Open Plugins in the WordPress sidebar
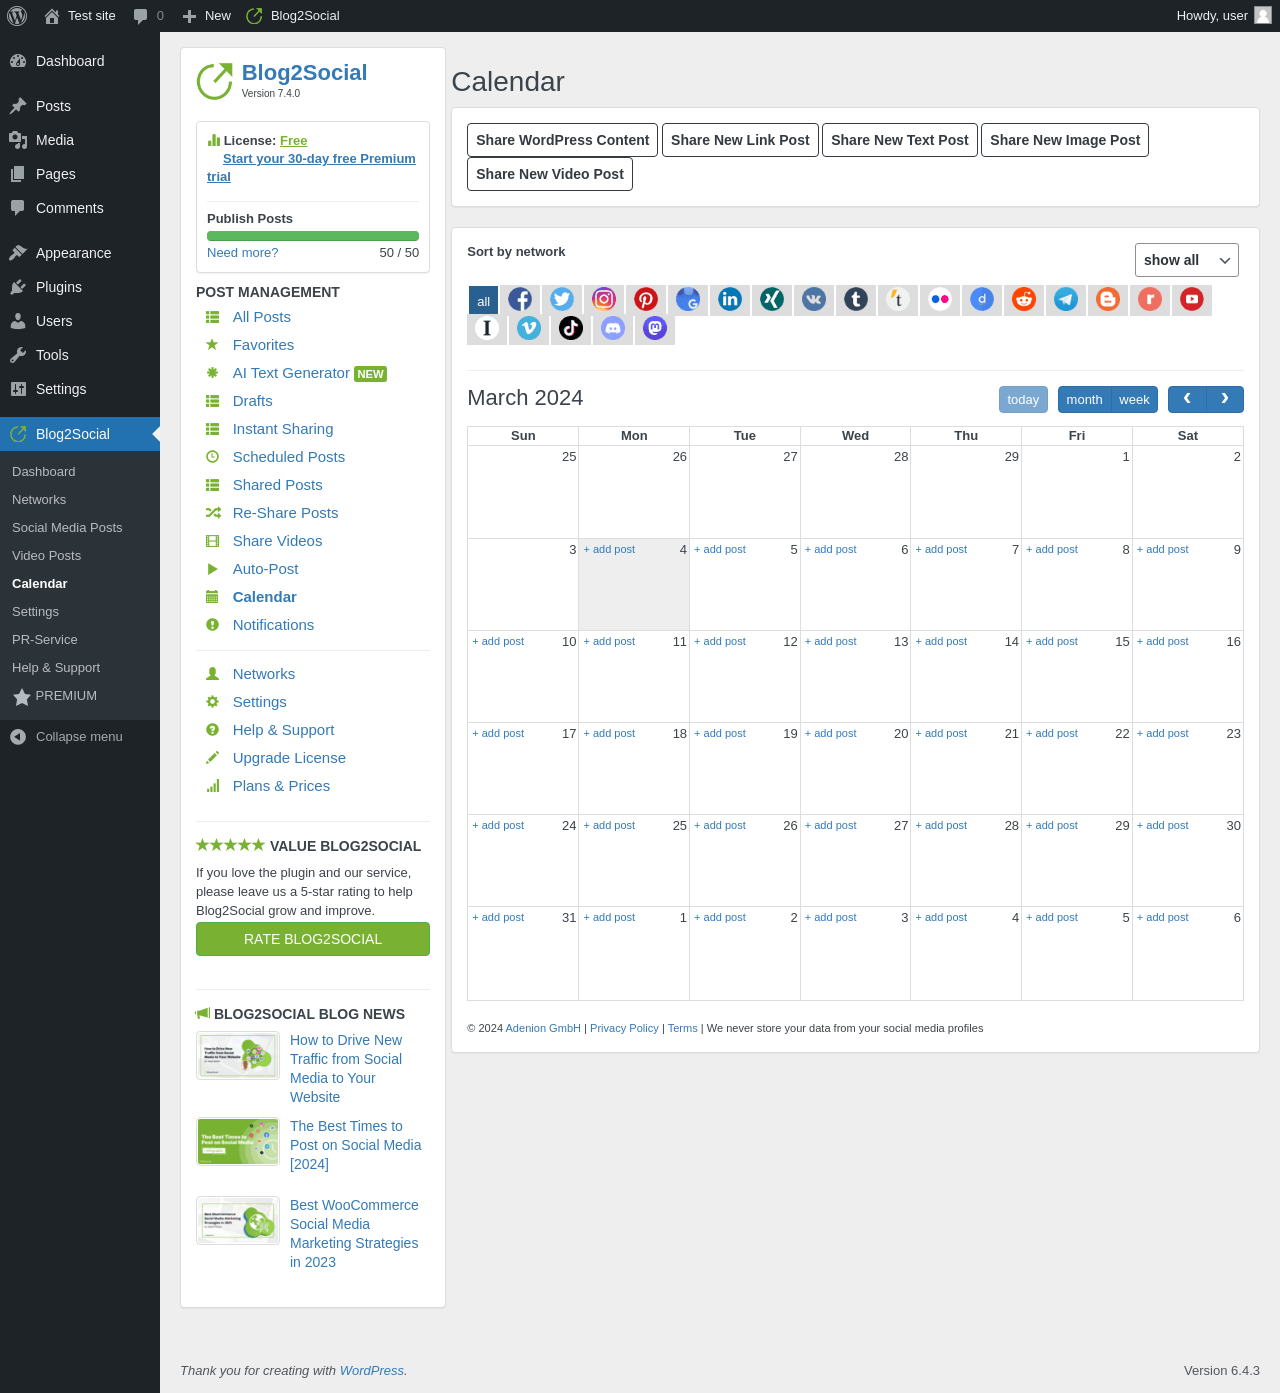The width and height of the screenshot is (1280, 1393). click(80, 287)
